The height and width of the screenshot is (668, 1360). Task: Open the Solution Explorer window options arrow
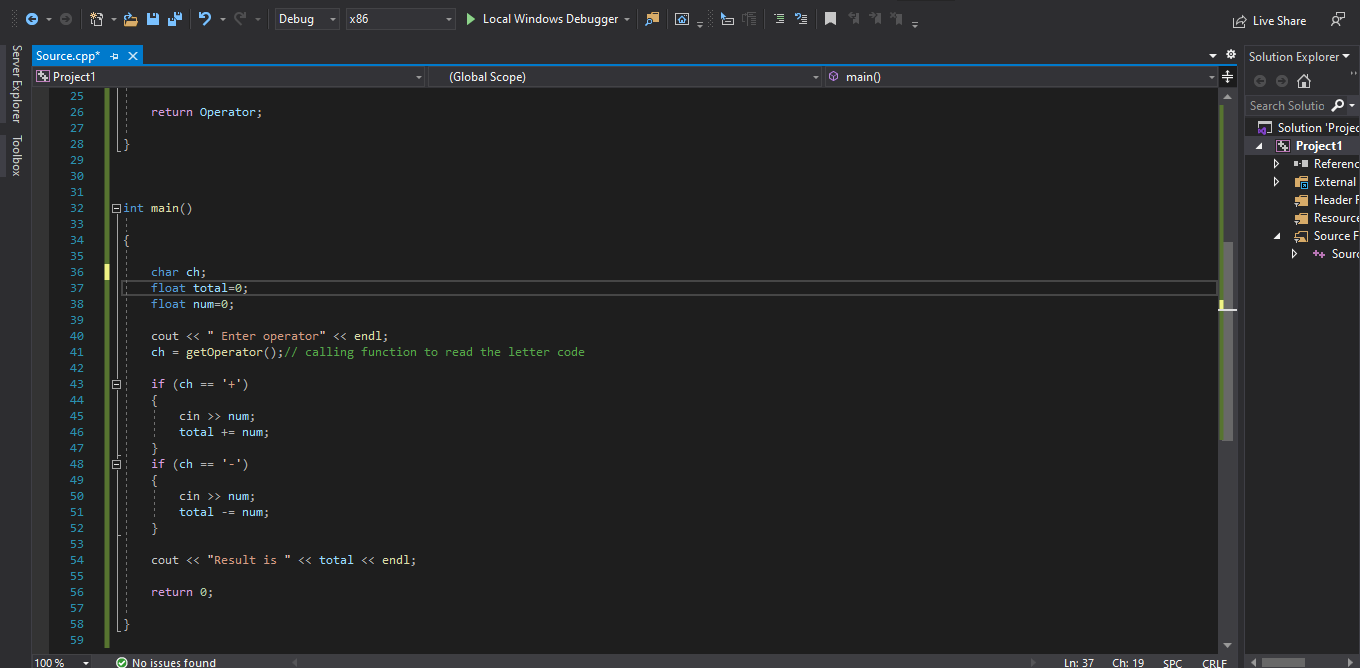pos(1346,57)
